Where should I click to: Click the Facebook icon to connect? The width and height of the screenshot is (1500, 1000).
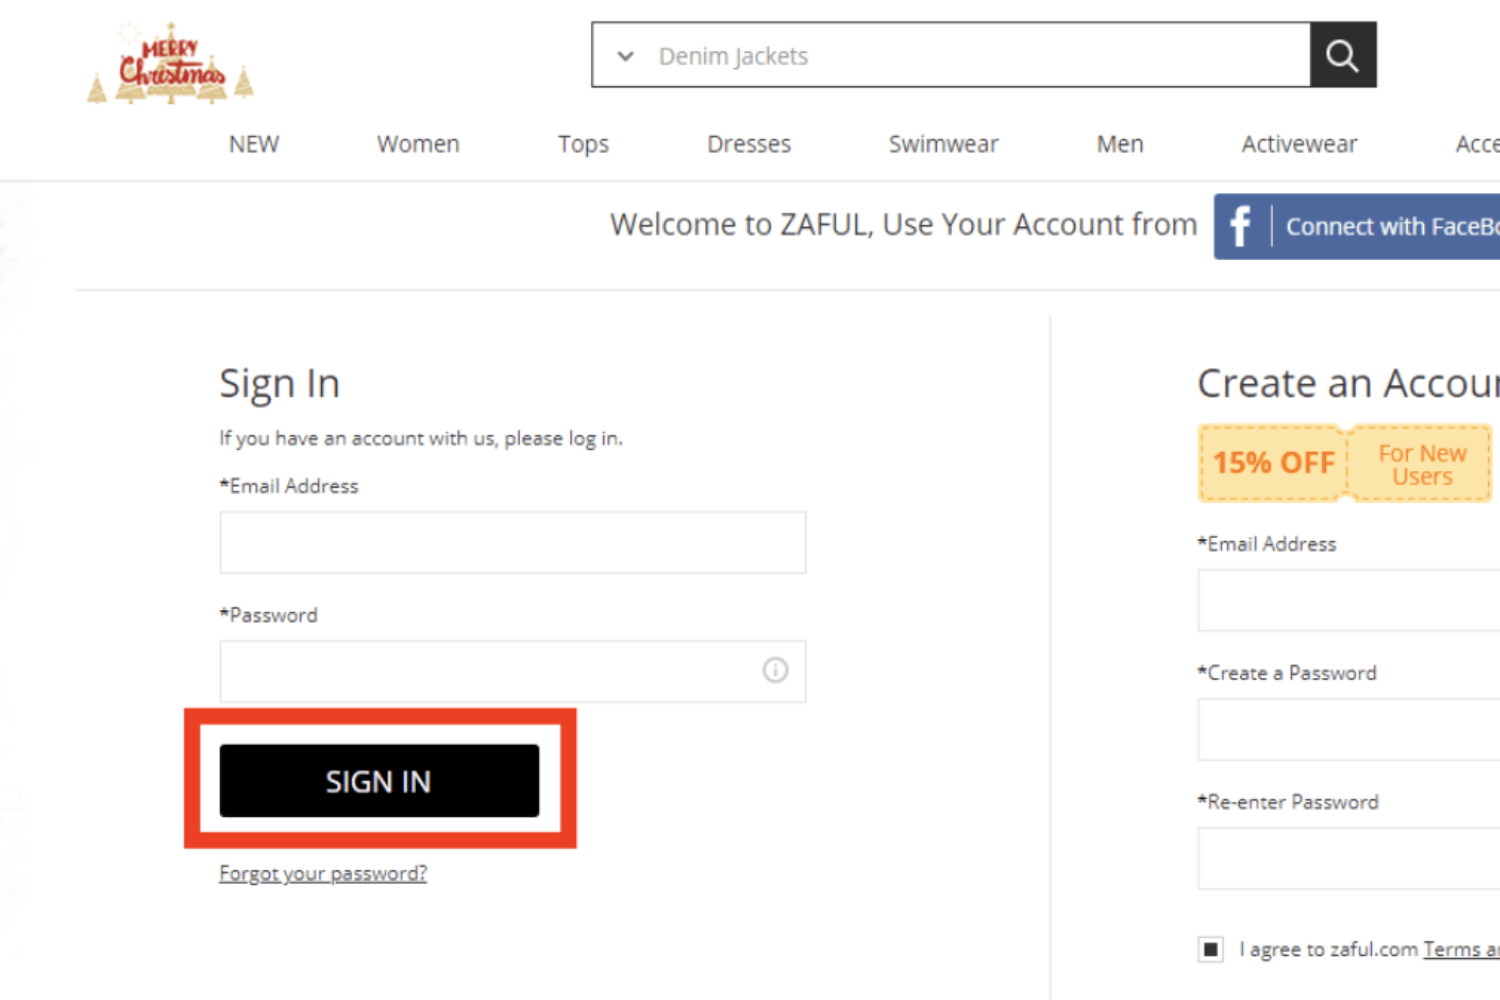(x=1240, y=226)
